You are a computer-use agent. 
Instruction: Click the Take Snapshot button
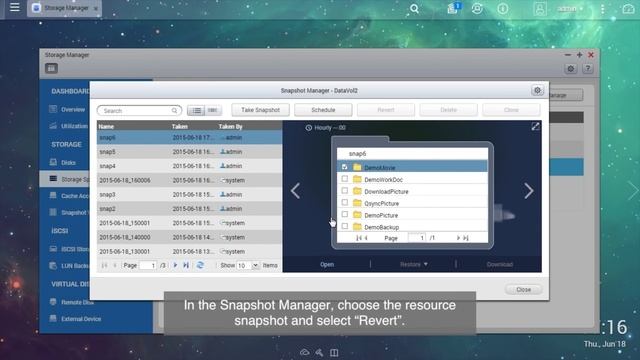(x=260, y=110)
